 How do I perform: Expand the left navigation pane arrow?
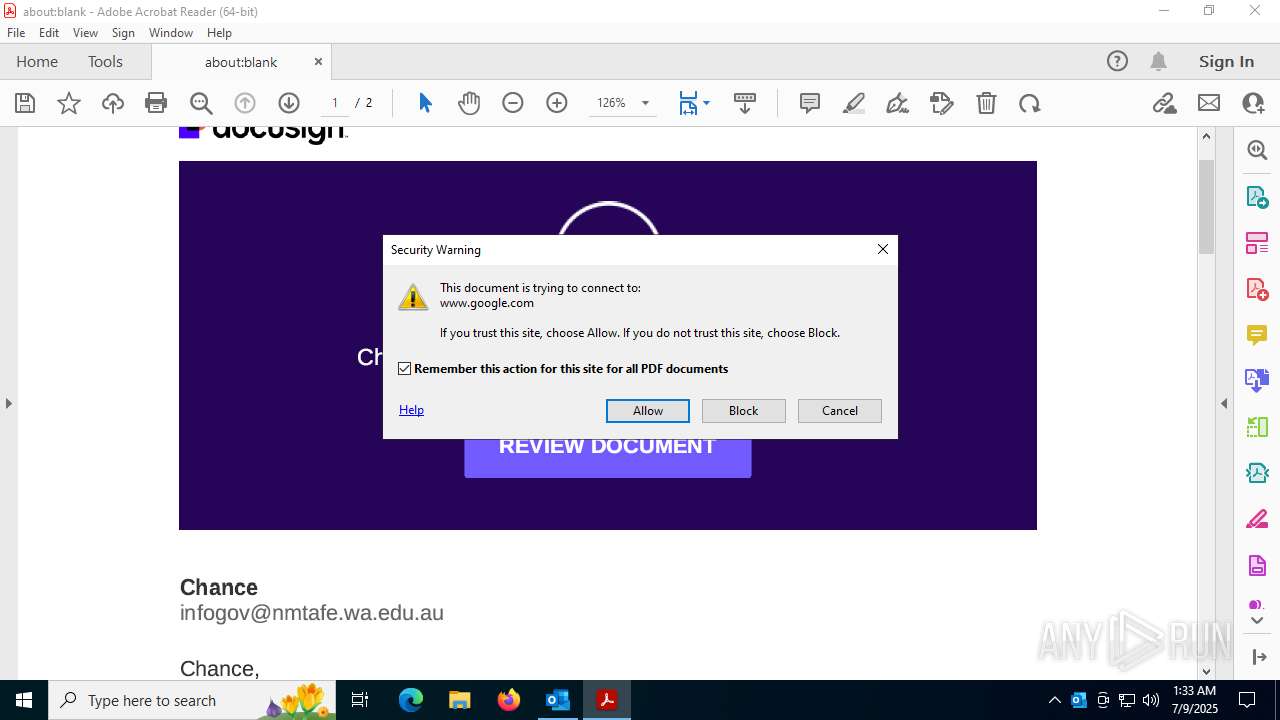(x=8, y=403)
